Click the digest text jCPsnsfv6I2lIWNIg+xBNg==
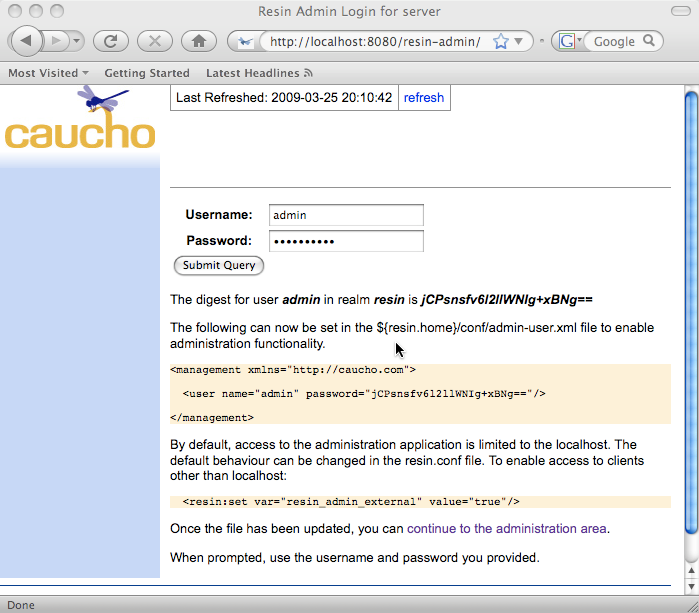The width and height of the screenshot is (699, 613). tap(507, 300)
